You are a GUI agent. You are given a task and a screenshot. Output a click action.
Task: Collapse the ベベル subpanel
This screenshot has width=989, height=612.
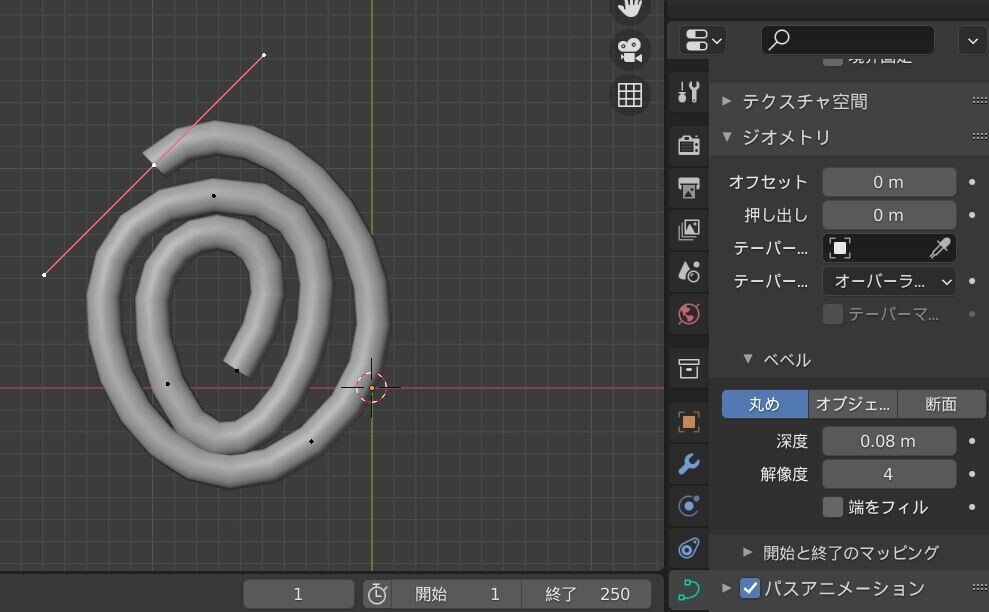click(747, 359)
